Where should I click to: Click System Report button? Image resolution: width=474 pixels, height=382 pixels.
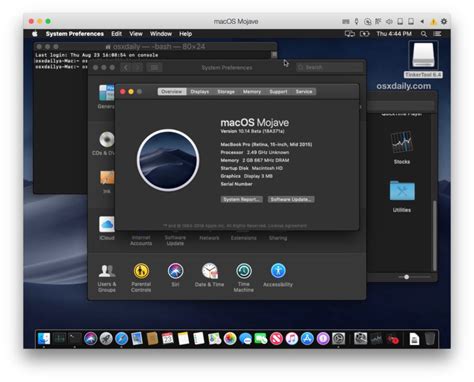coord(241,199)
